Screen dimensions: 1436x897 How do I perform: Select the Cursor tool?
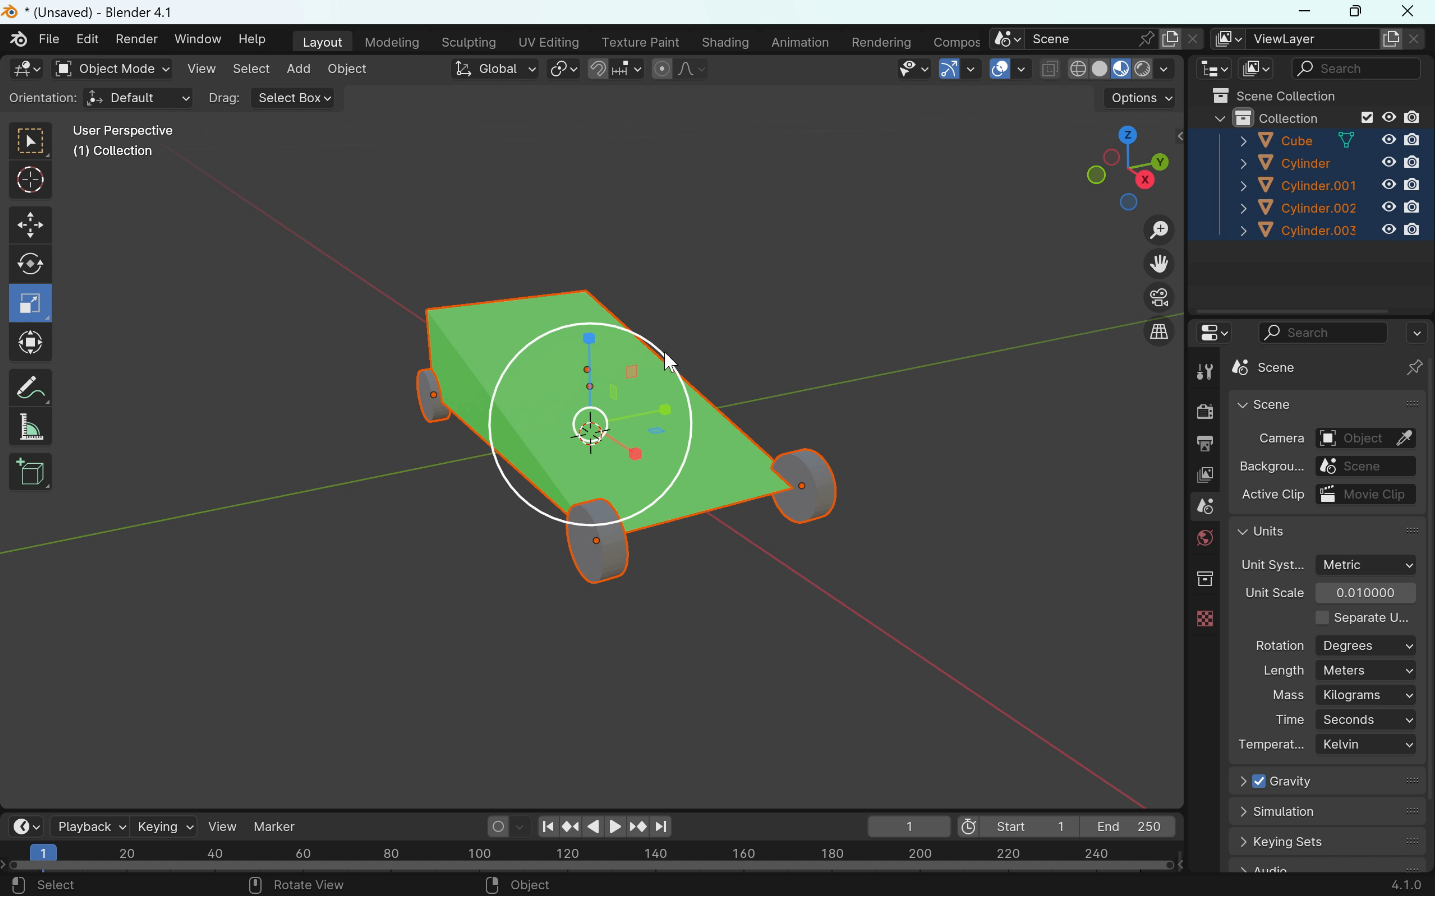click(31, 181)
